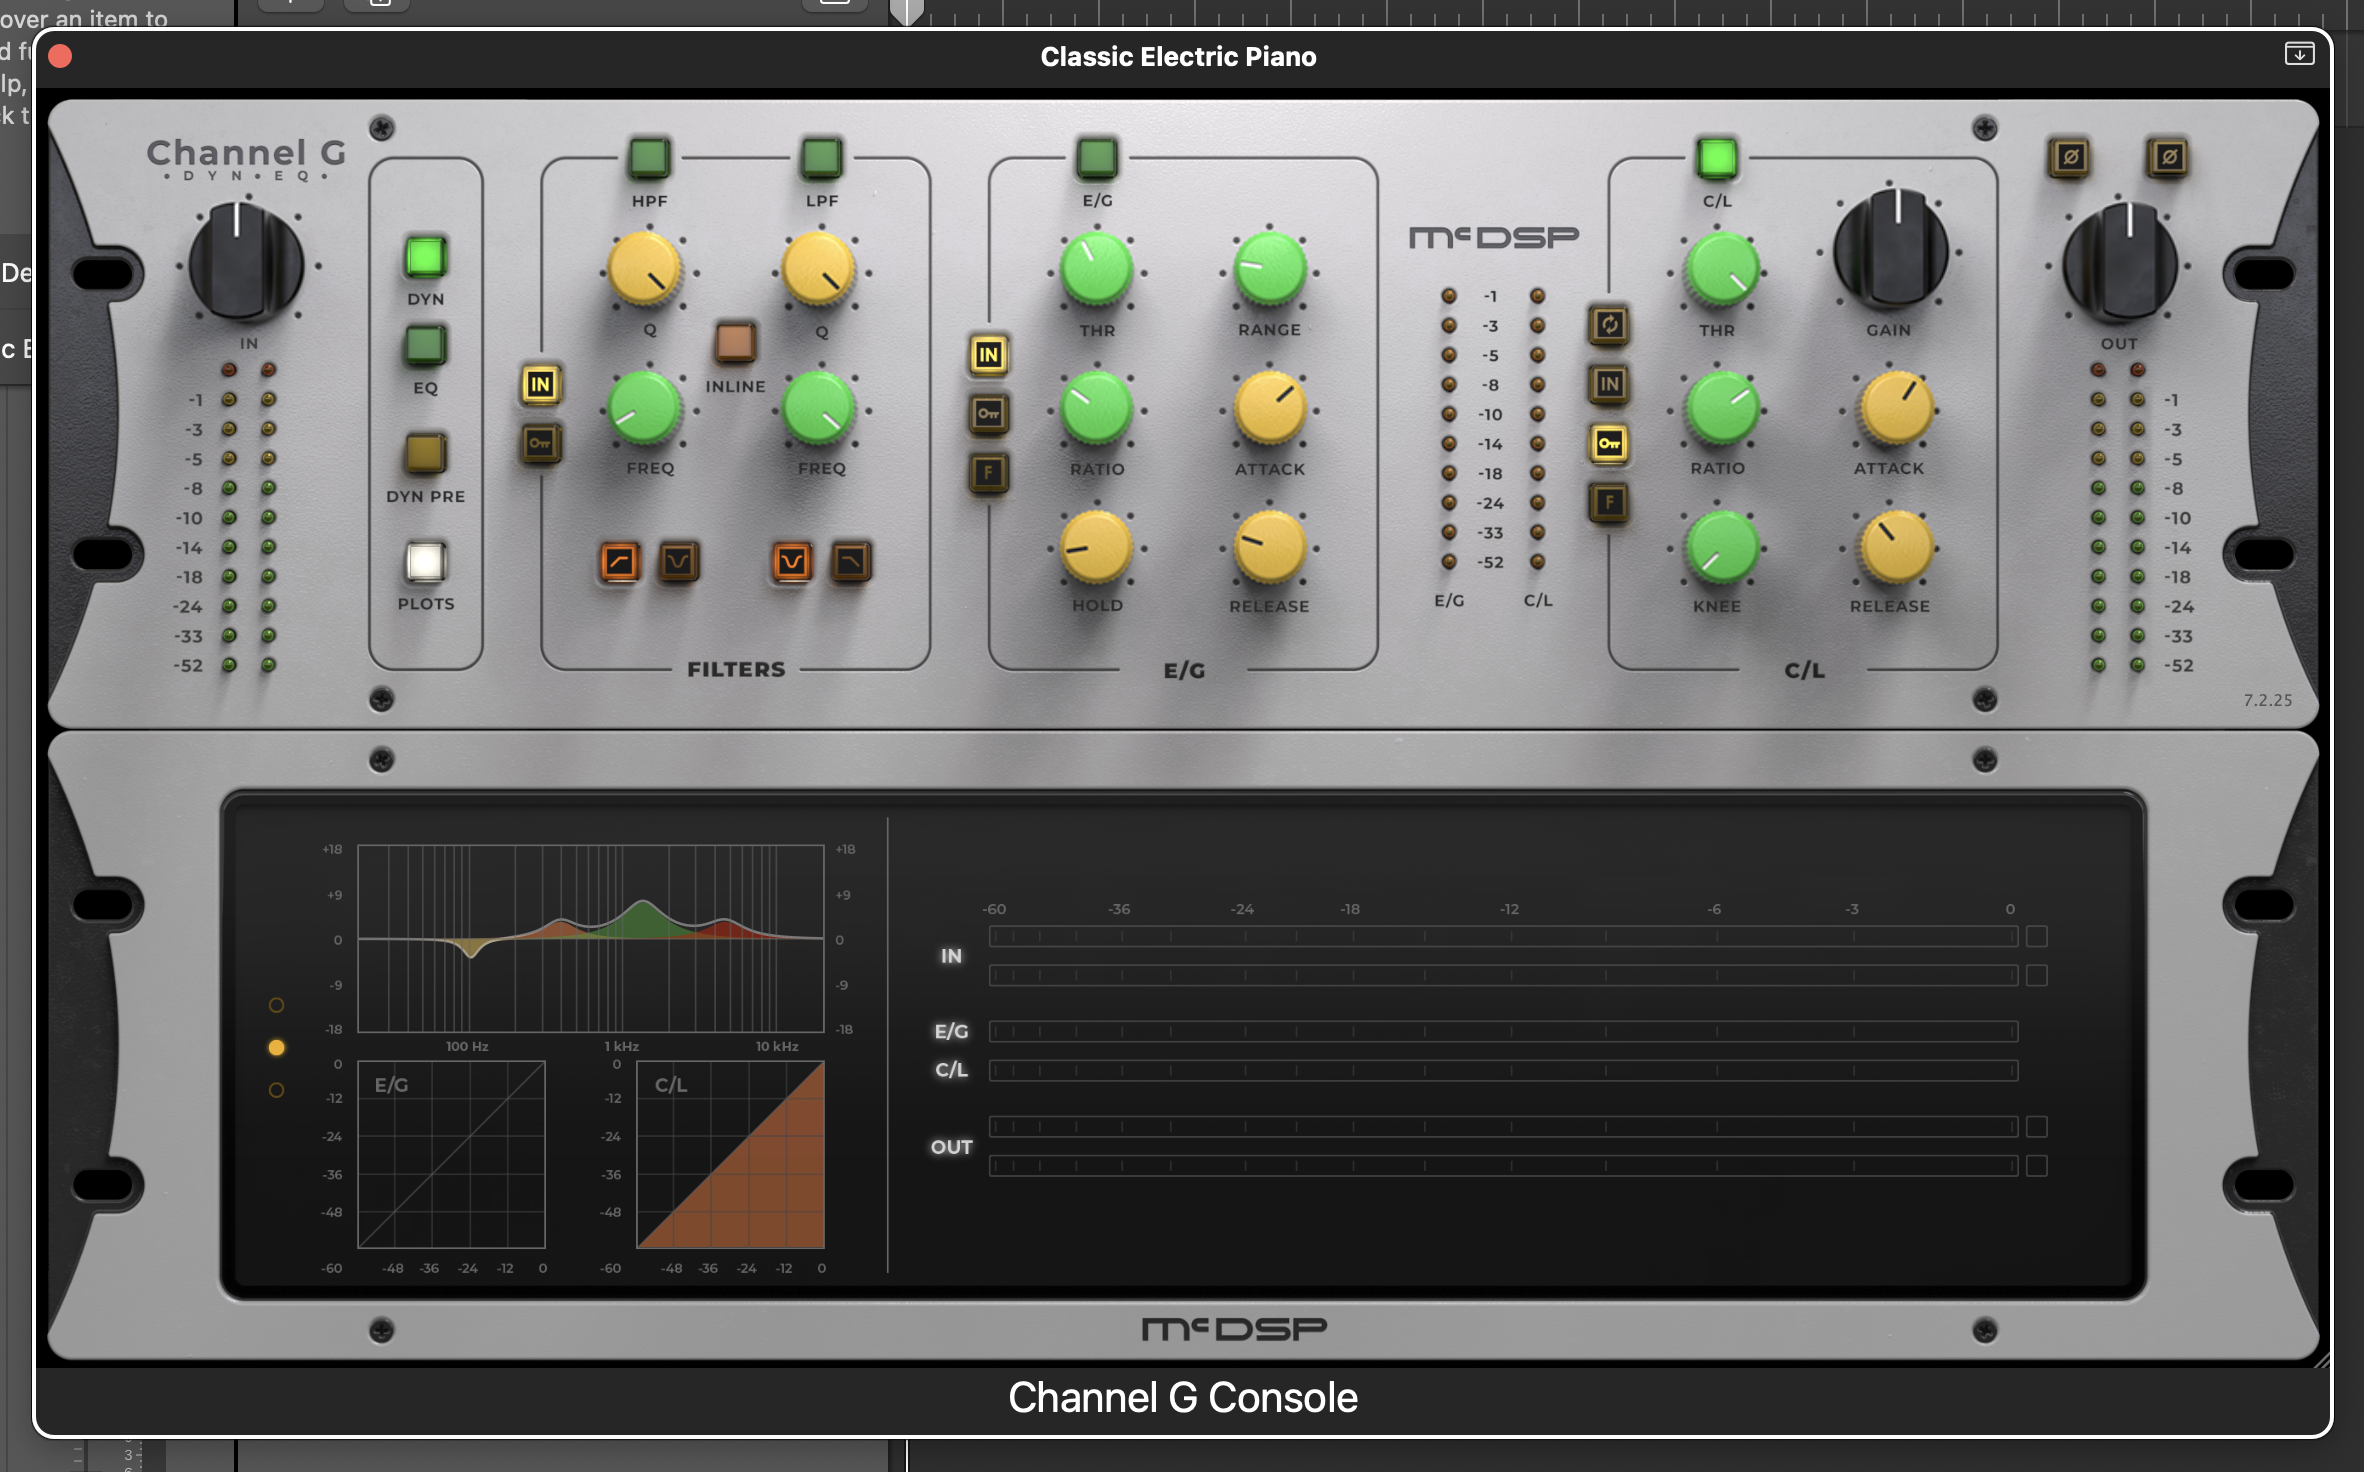Toggle the HPF filter enable button

pos(649,158)
